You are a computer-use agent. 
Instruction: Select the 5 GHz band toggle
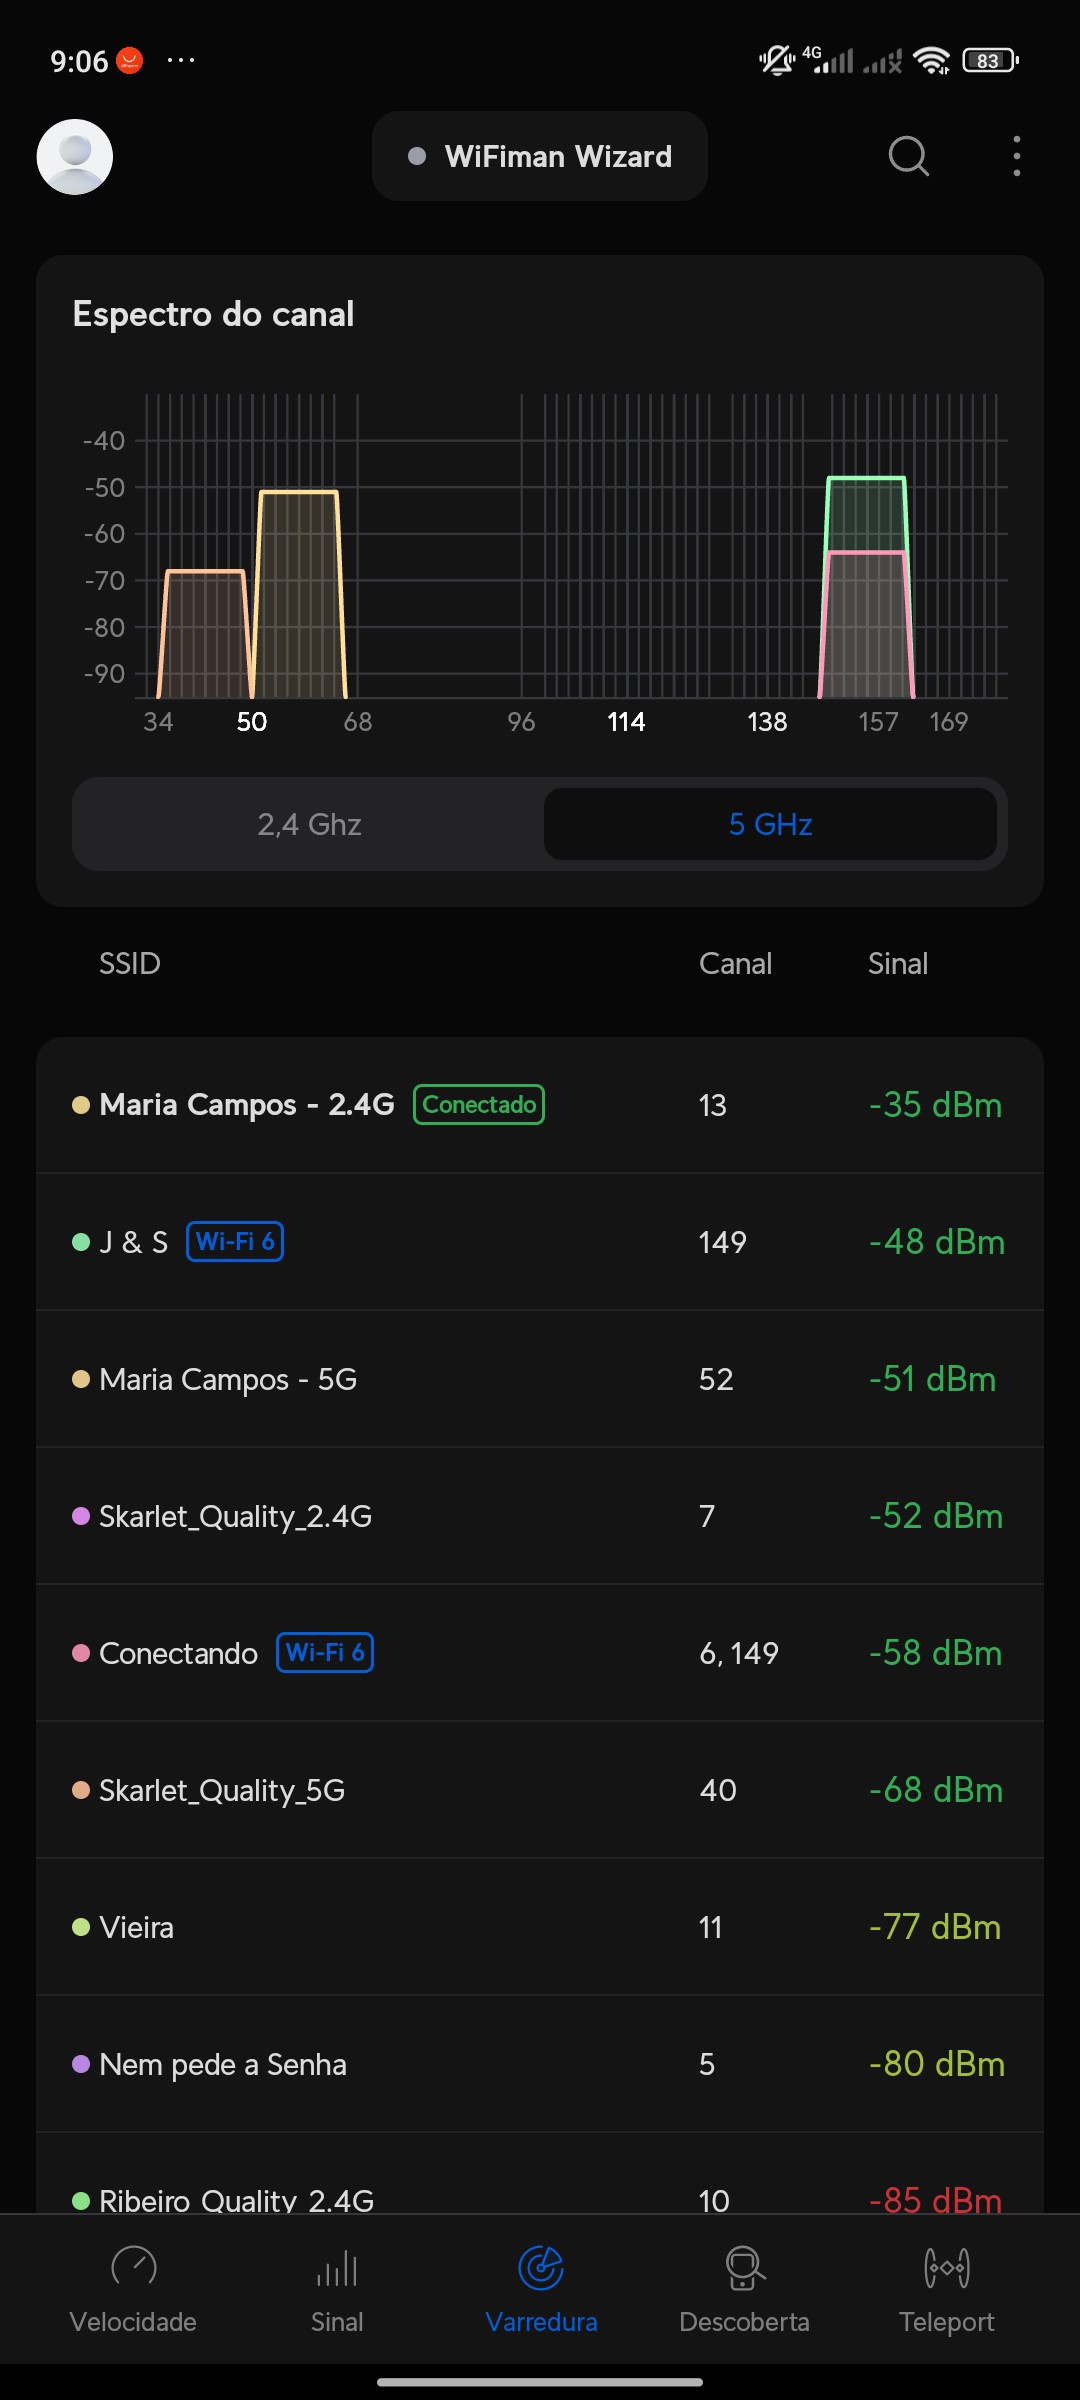coord(770,824)
